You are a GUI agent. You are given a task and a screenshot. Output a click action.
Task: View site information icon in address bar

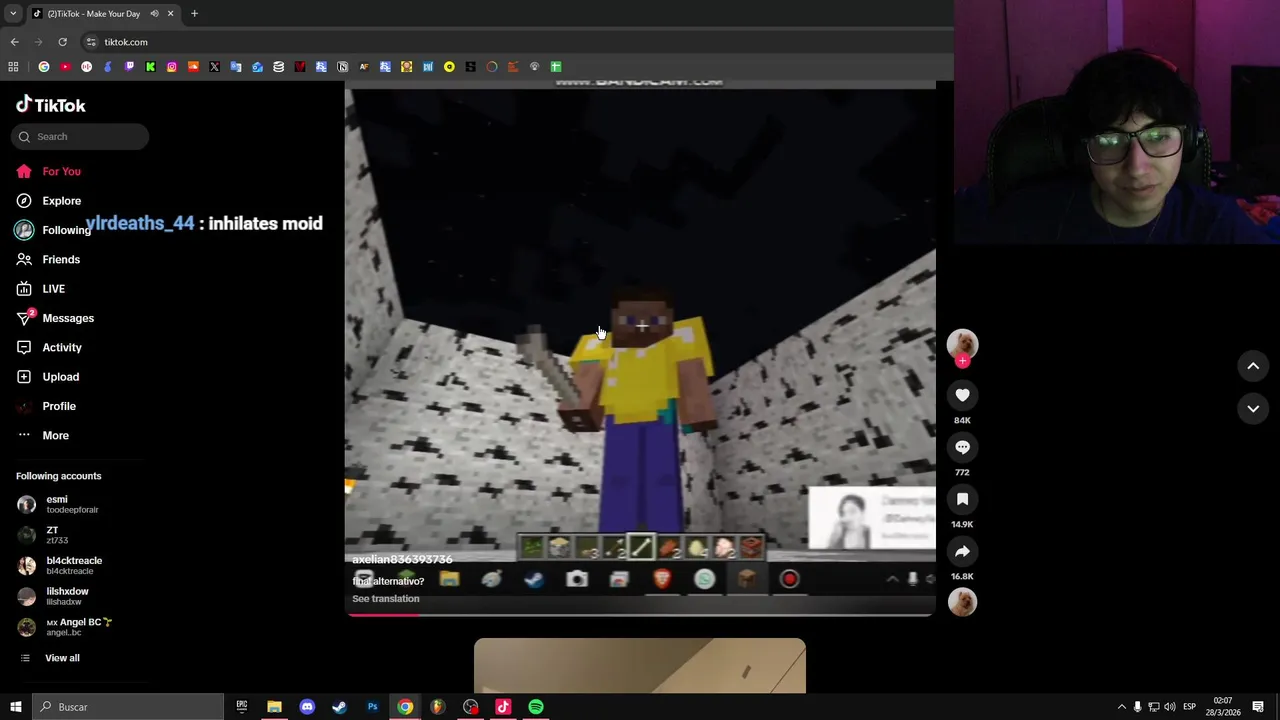point(91,42)
